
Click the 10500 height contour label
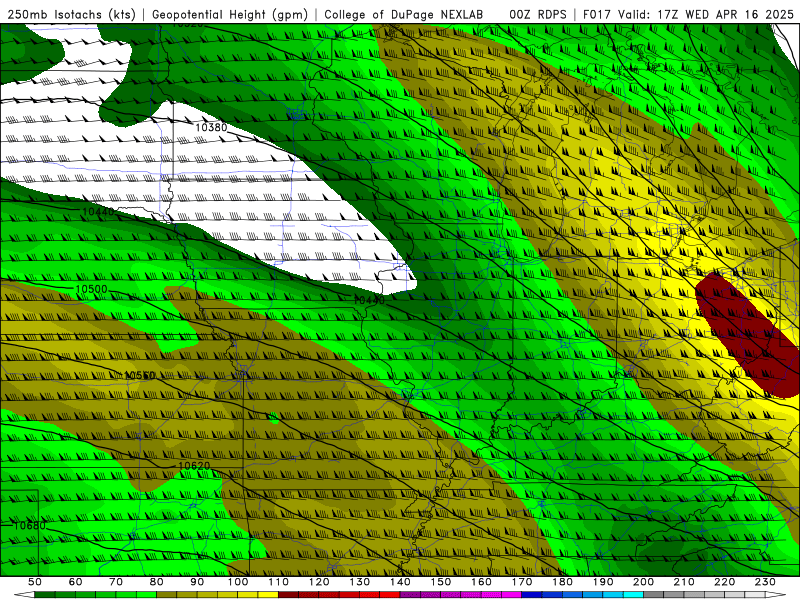(91, 289)
